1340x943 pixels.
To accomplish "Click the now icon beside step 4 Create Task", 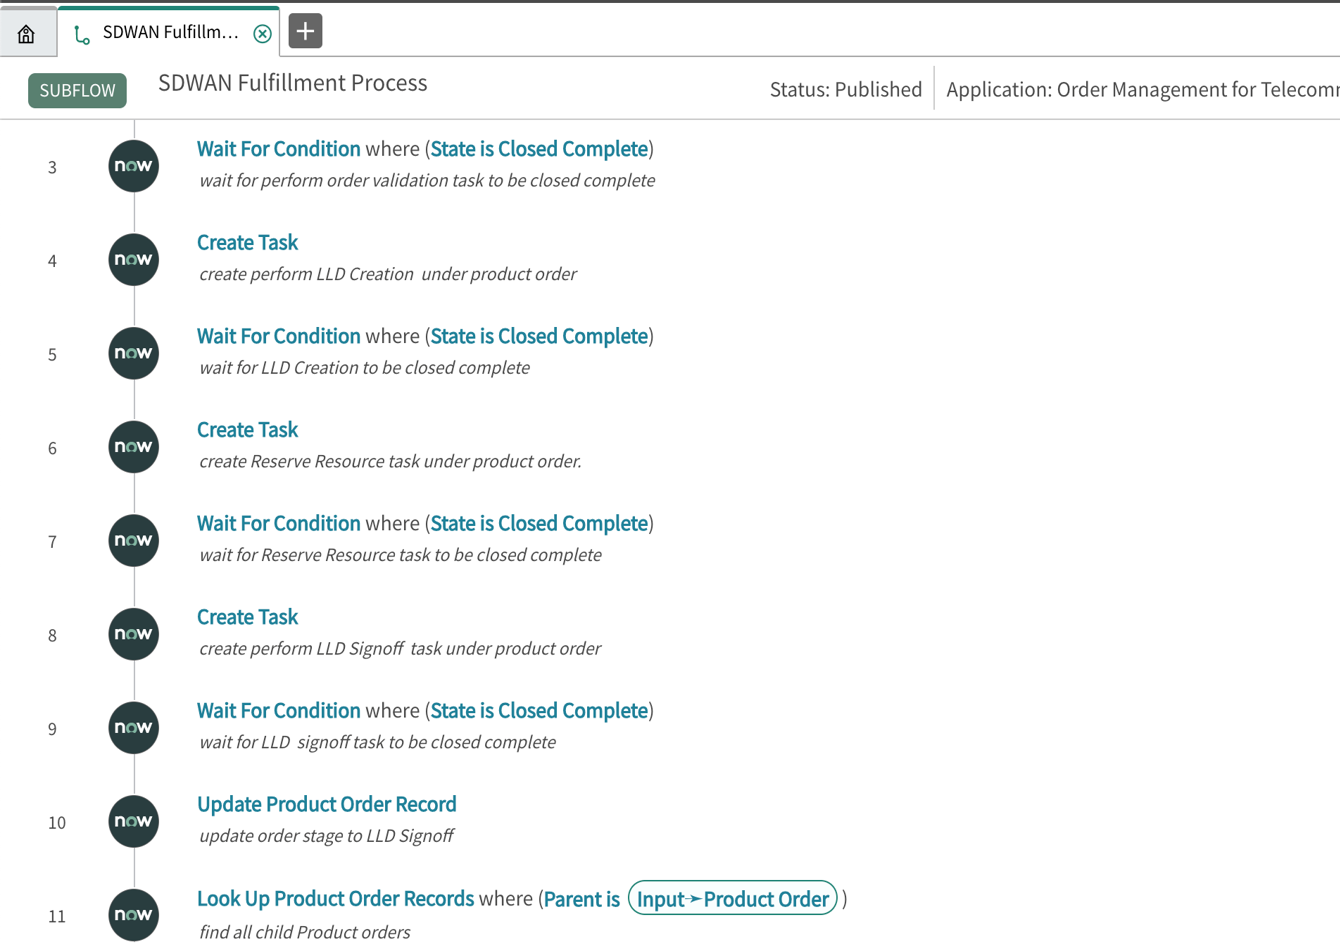I will click(133, 259).
